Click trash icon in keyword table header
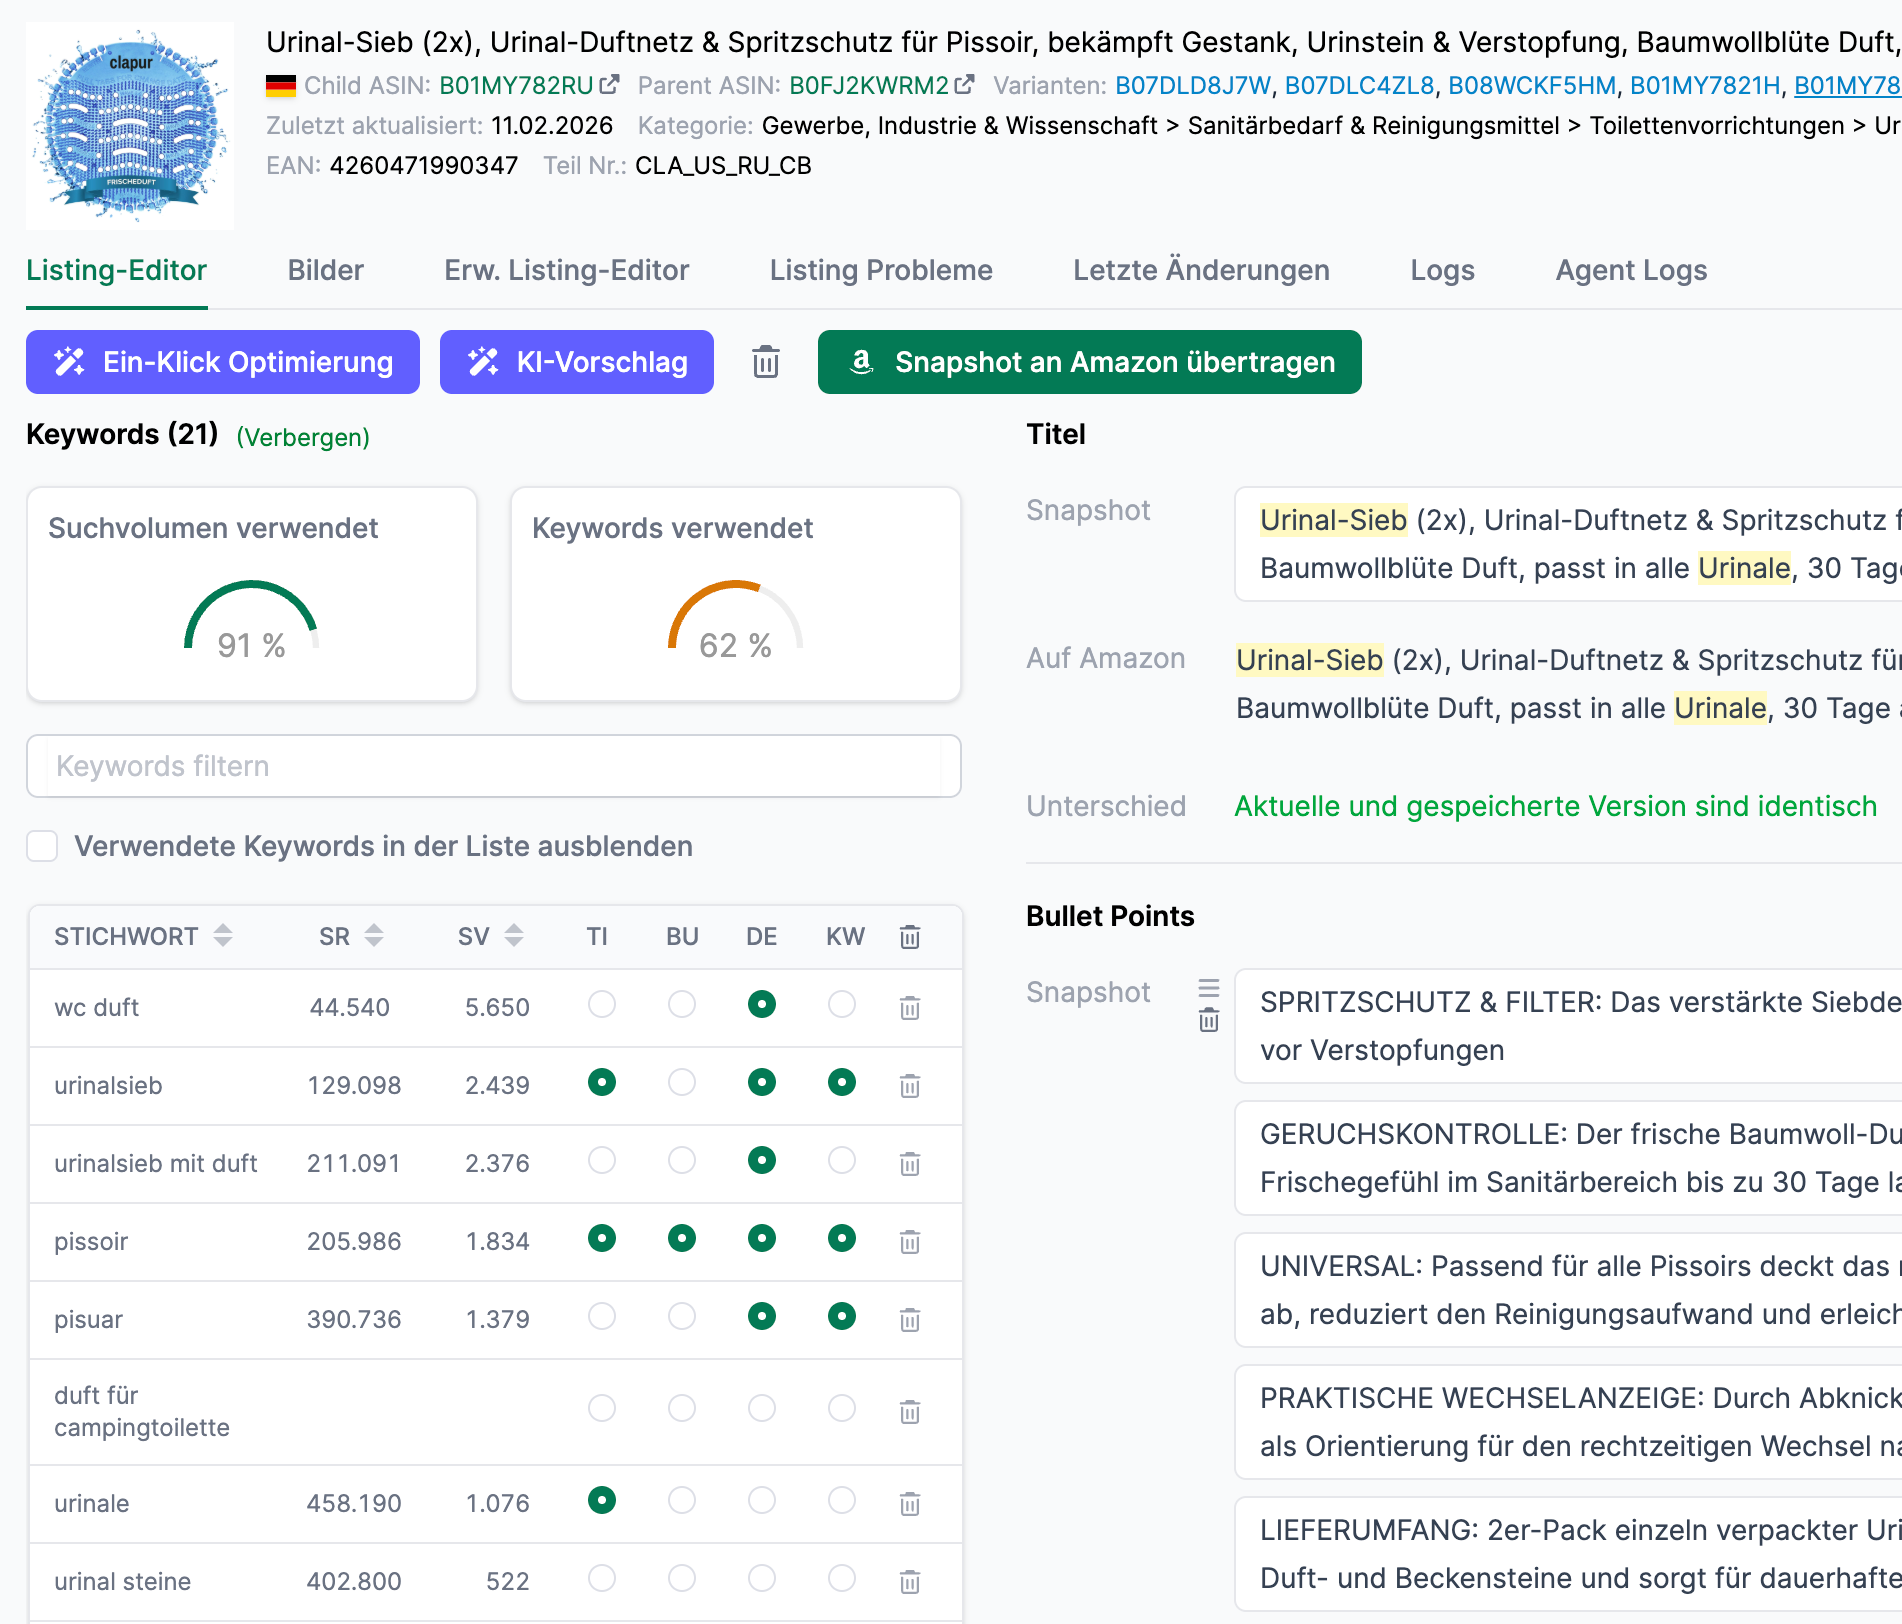The image size is (1902, 1624). (x=909, y=937)
